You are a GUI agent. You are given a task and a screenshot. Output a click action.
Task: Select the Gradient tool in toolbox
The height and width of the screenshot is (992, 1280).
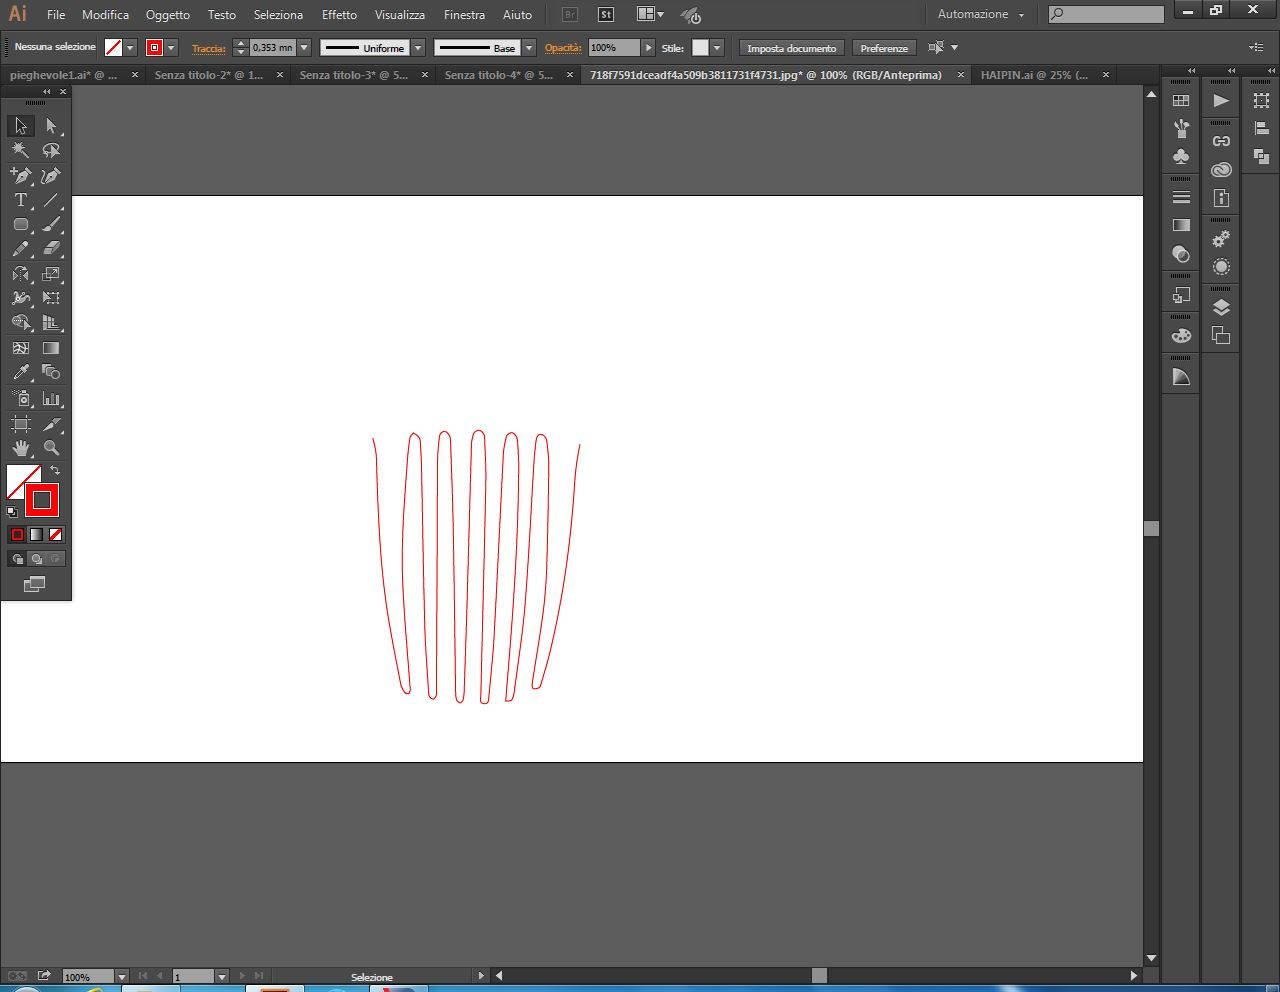(x=51, y=348)
